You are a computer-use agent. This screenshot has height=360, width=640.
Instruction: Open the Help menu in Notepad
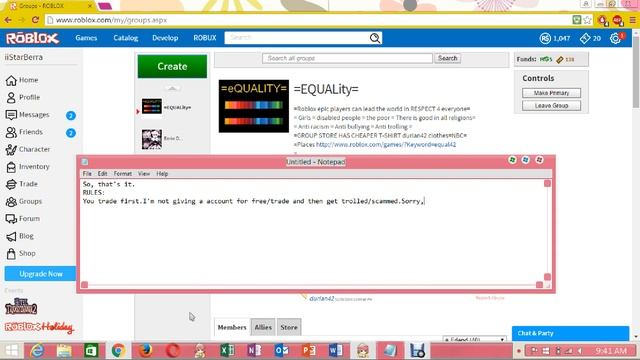point(162,174)
